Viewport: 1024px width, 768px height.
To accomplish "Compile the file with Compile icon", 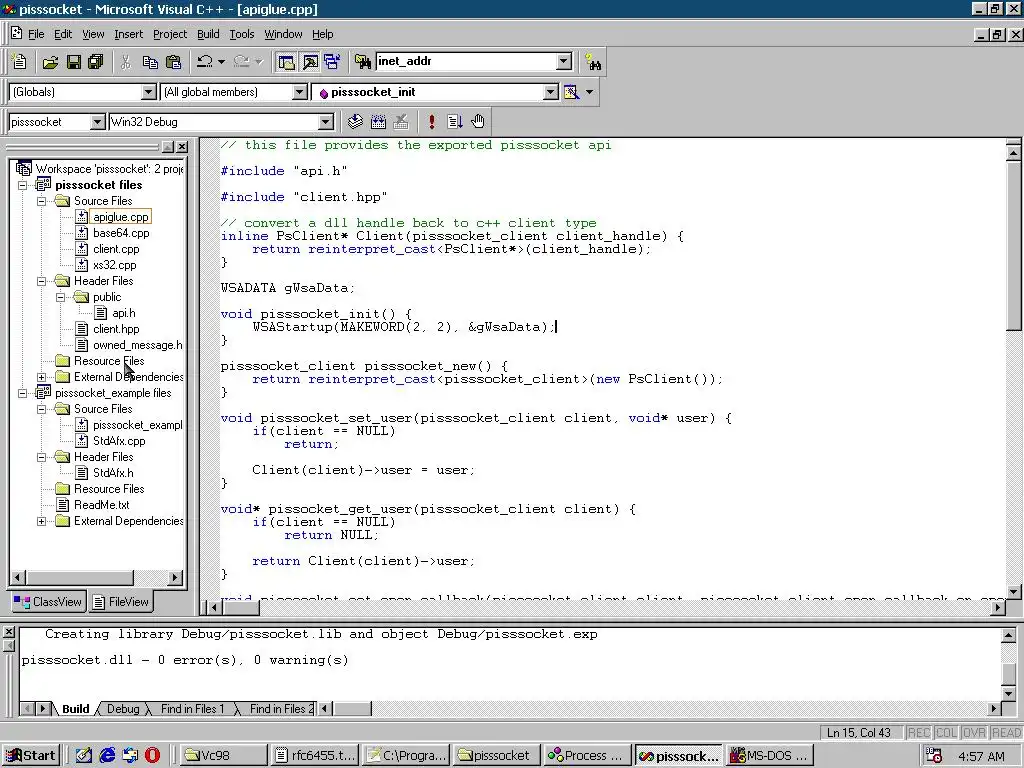I will point(355,121).
